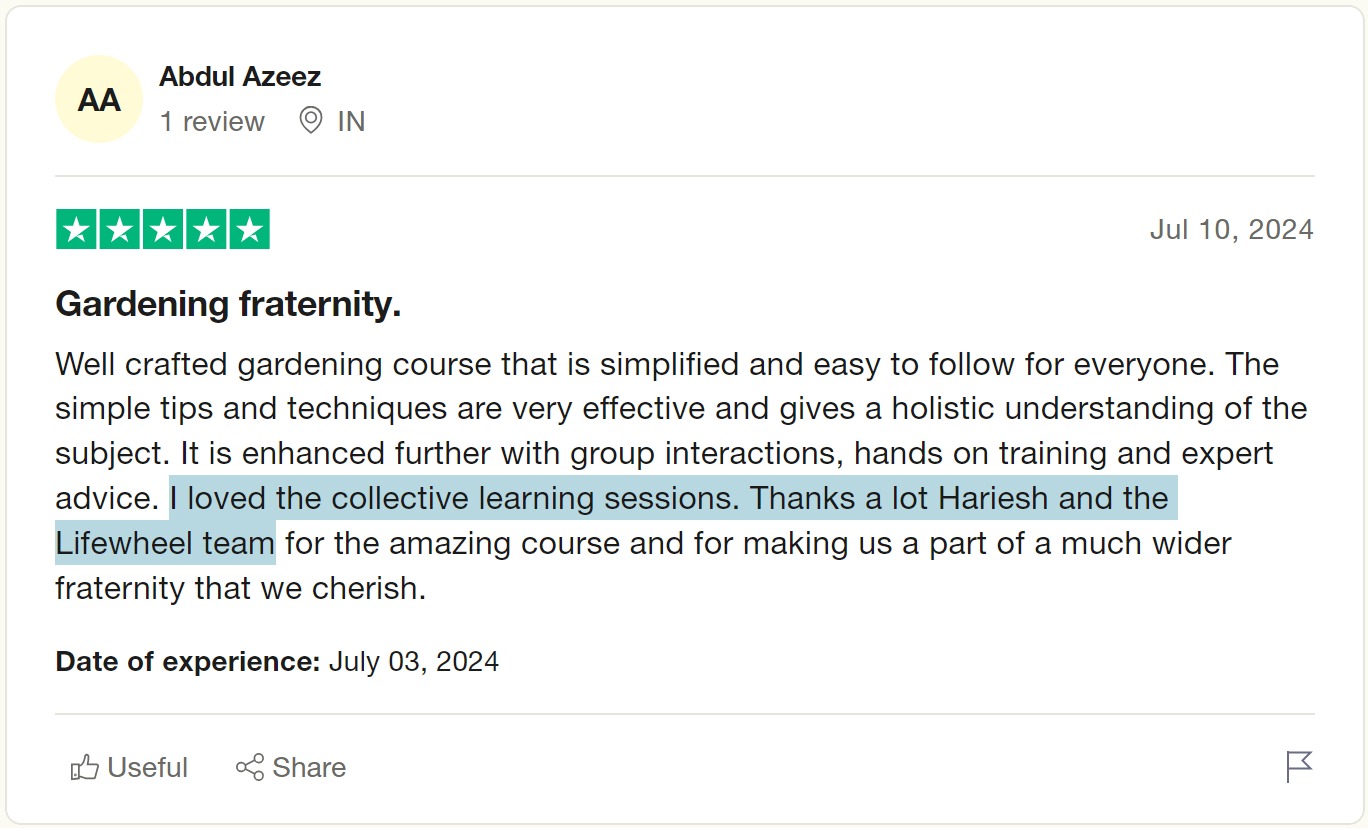This screenshot has height=828, width=1368.
Task: Click the fourth green rating star
Action: click(206, 230)
